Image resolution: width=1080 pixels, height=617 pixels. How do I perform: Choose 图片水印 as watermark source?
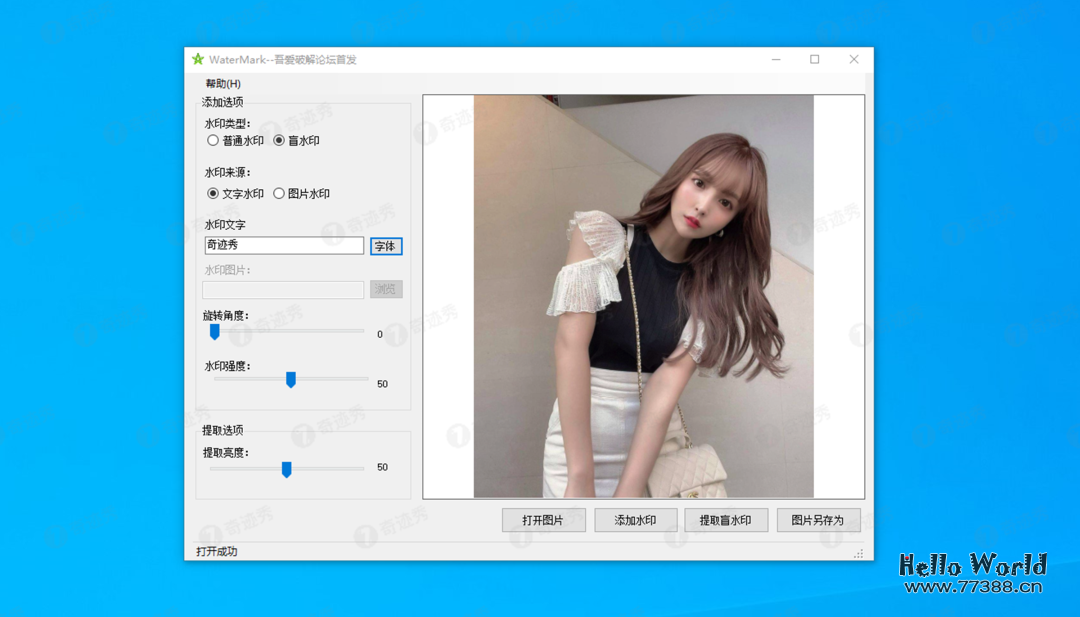[x=279, y=194]
